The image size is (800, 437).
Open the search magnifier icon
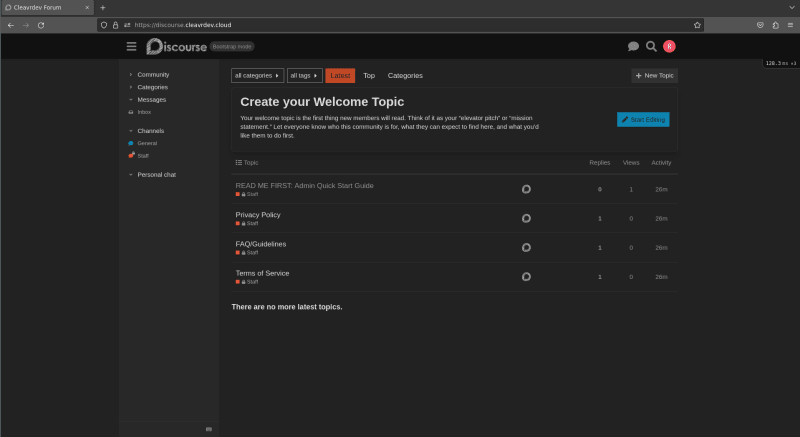[651, 46]
